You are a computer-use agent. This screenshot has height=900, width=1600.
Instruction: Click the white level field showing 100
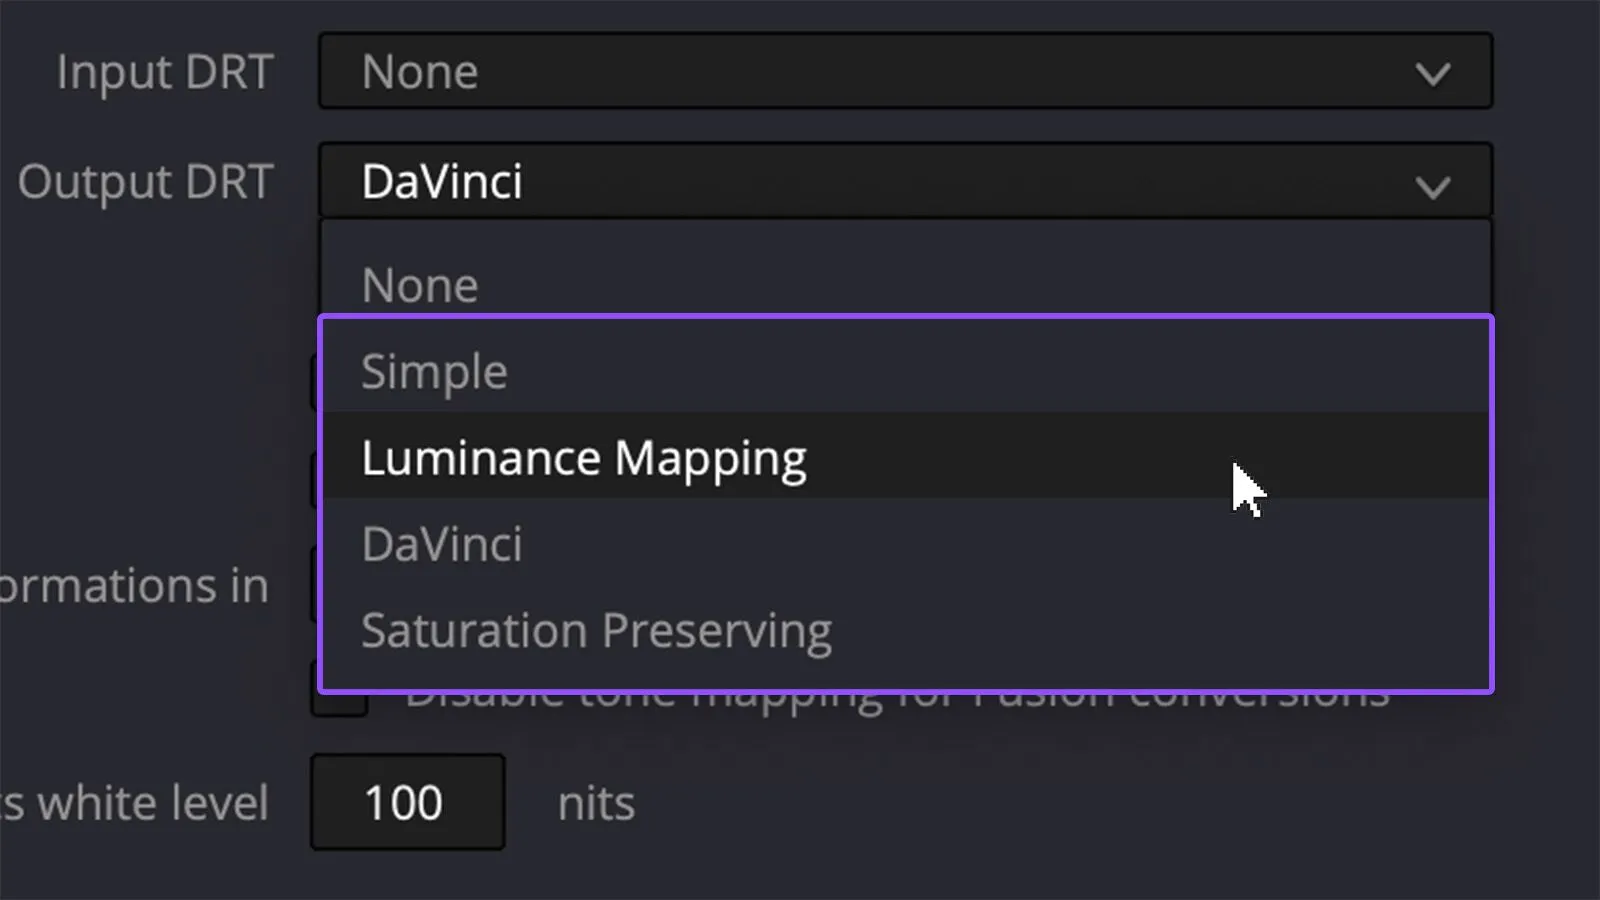click(407, 802)
